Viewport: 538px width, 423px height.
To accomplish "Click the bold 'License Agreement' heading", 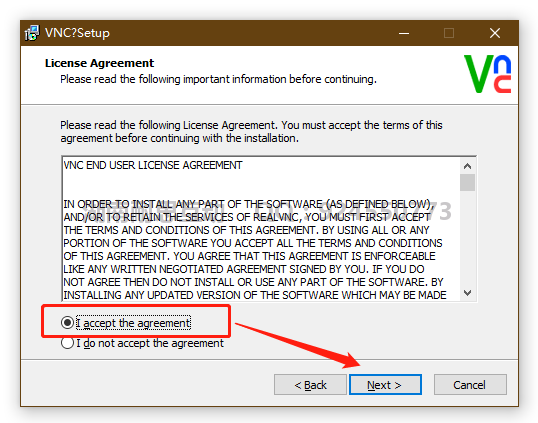I will pyautogui.click(x=100, y=63).
